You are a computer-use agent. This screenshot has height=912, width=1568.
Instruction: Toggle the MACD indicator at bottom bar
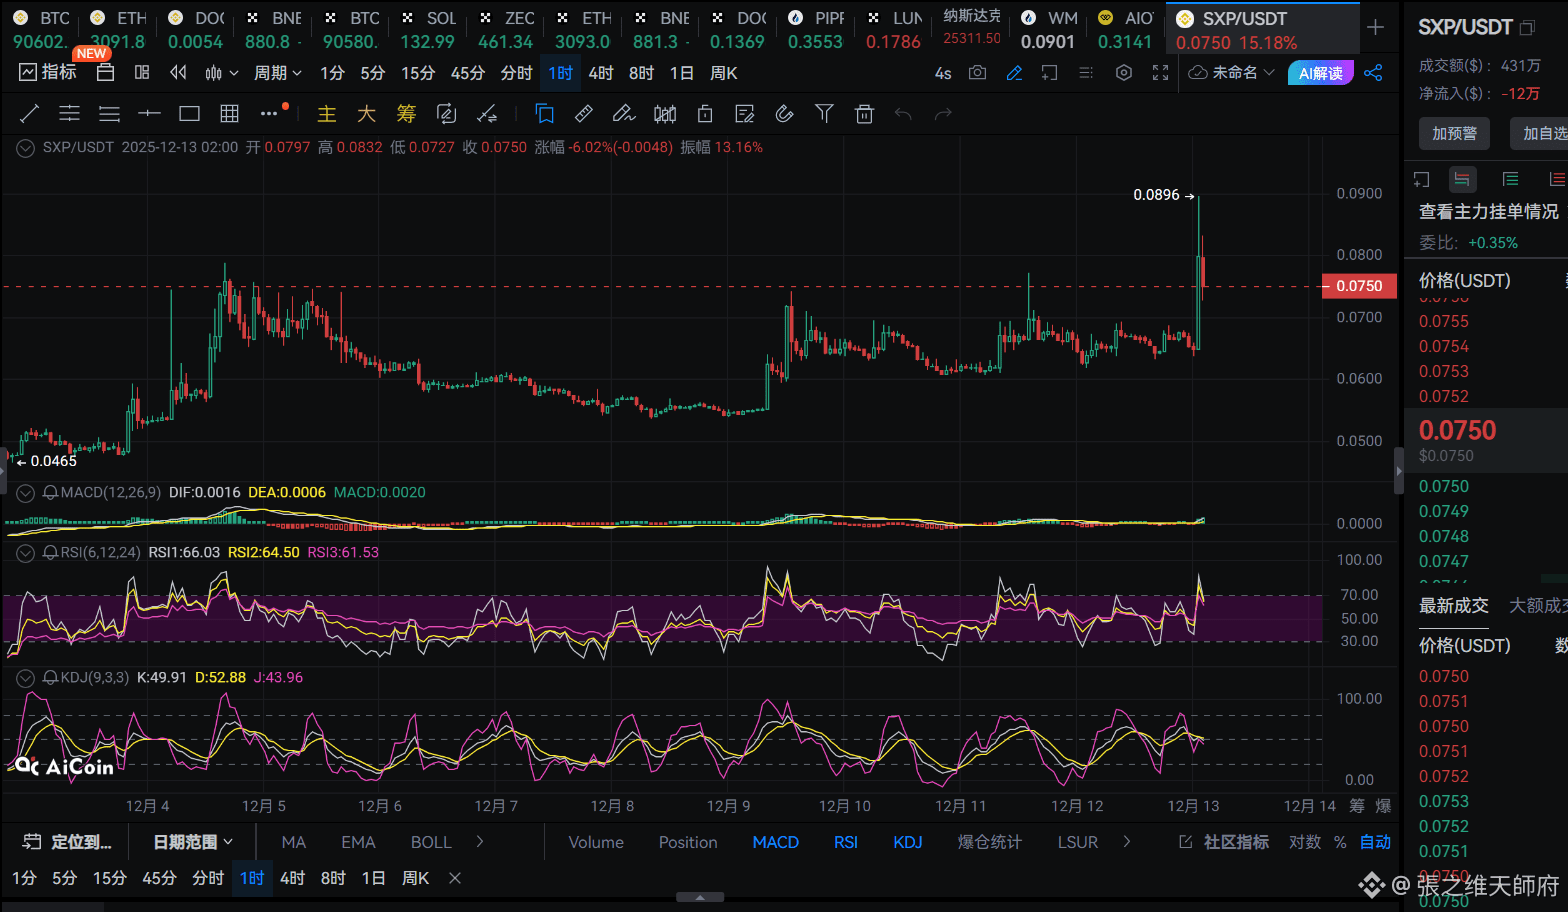tap(775, 842)
